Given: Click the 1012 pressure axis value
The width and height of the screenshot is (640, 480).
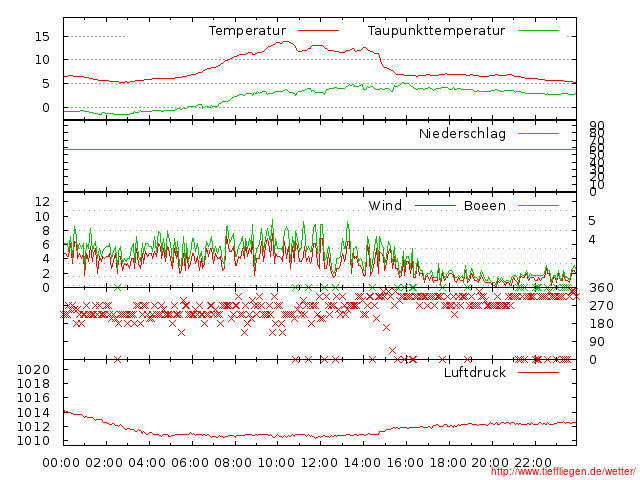Looking at the screenshot, I should coord(33,427).
